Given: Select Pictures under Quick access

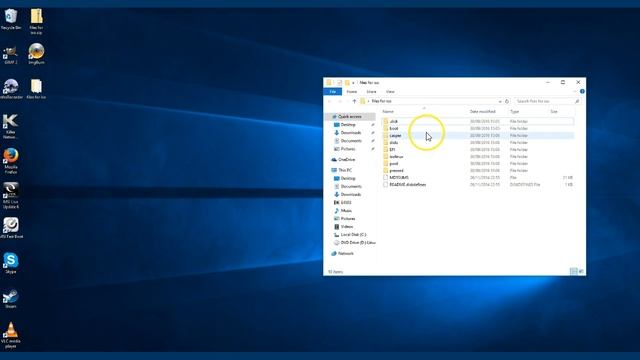Looking at the screenshot, I should pyautogui.click(x=348, y=149).
